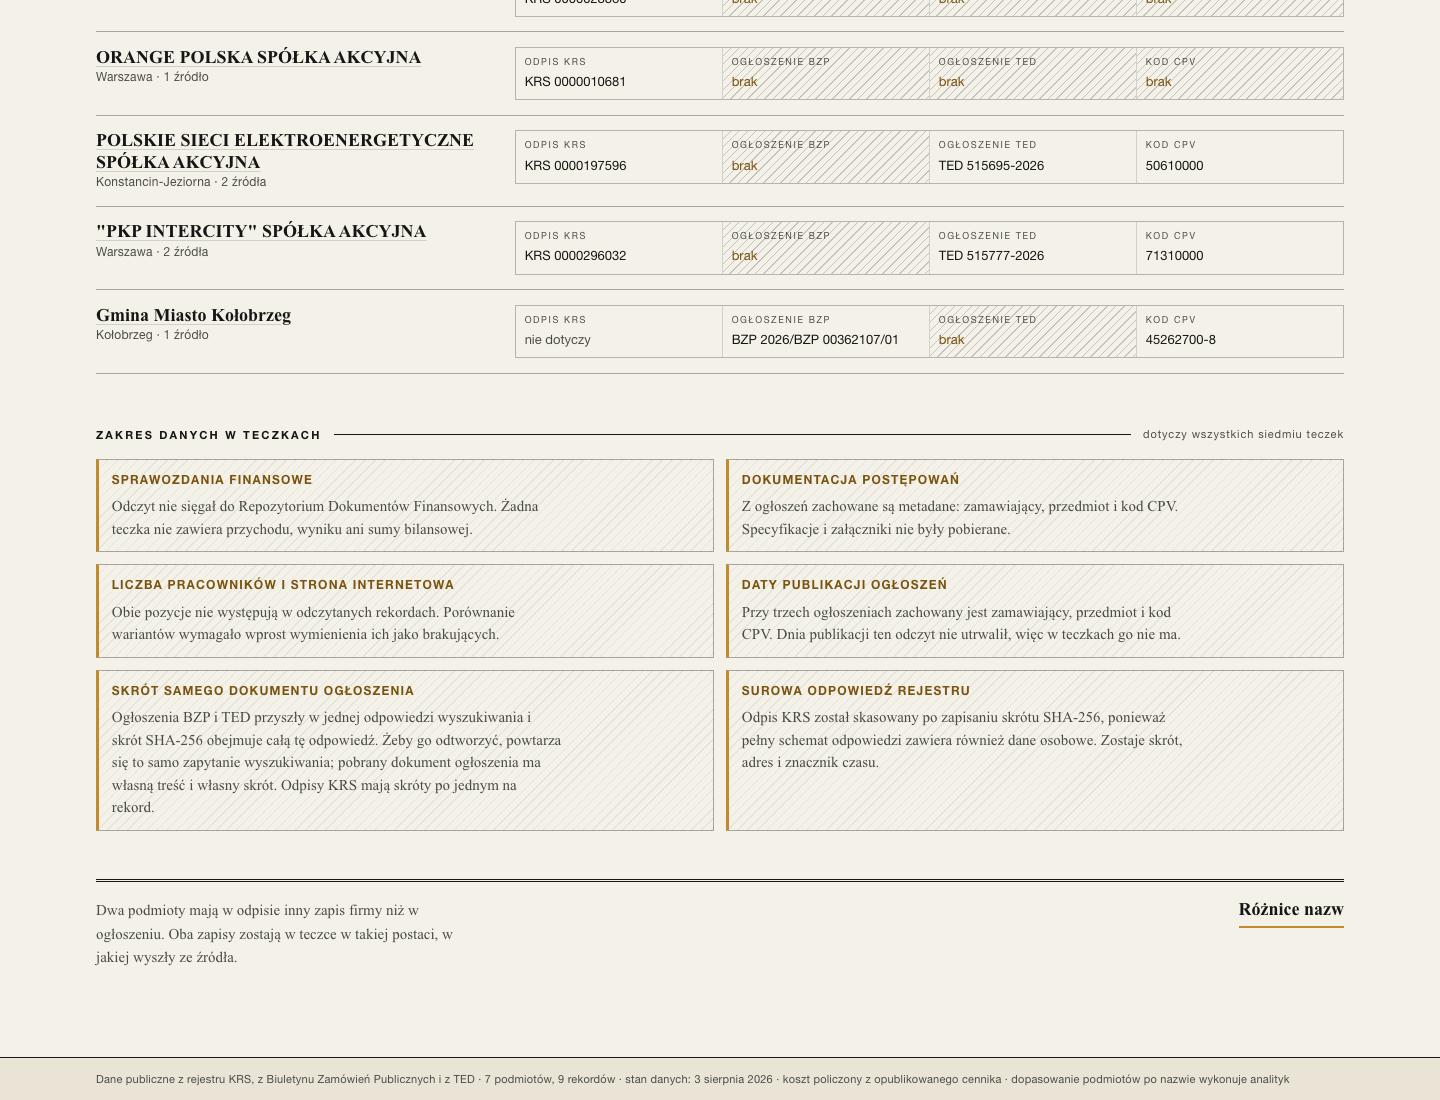Open the ORANGE POLSKA SPÓŁKA AKCYJNA entry
The width and height of the screenshot is (1440, 1100).
[258, 58]
